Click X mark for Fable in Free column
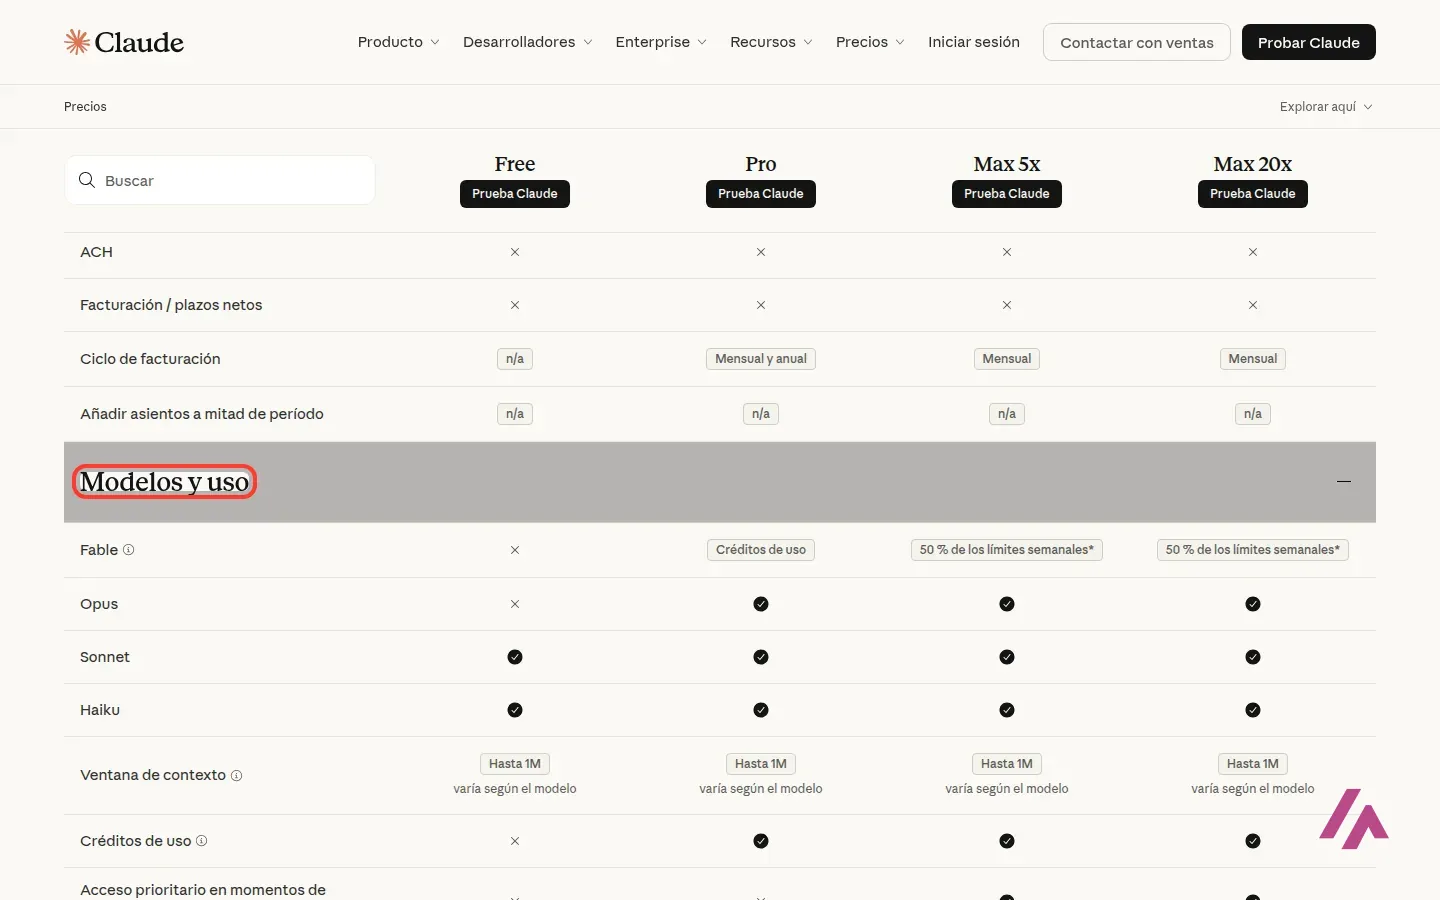Viewport: 1440px width, 900px height. [x=515, y=550]
